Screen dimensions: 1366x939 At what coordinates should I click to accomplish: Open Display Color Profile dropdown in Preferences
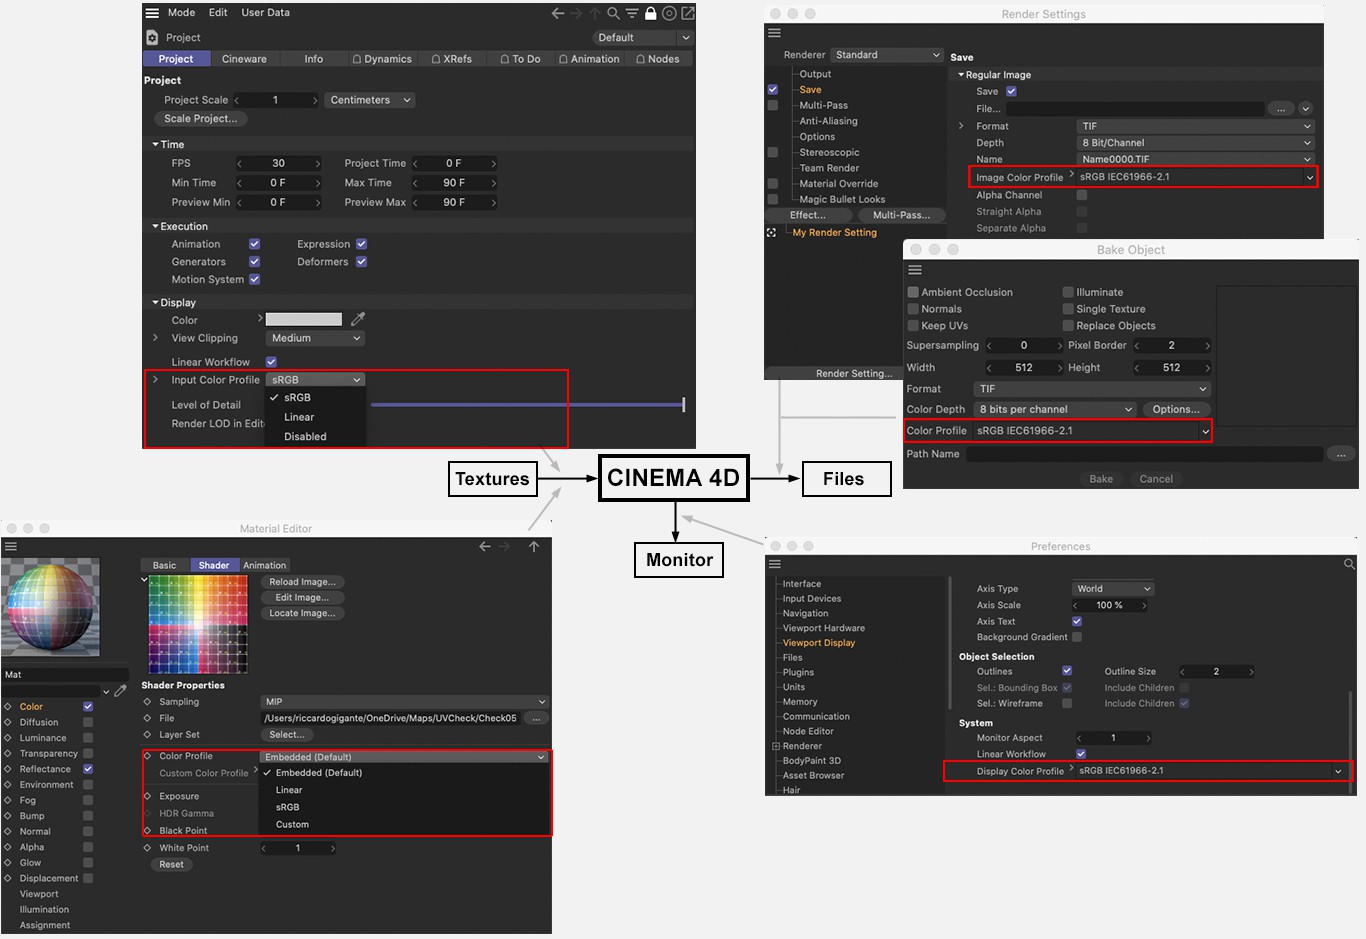tap(1210, 771)
